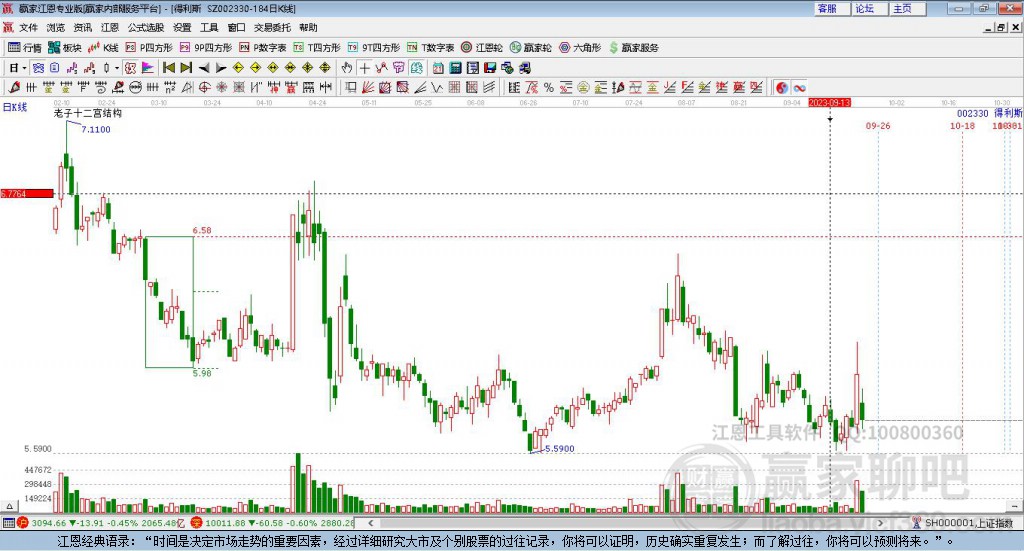
Task: Click the red 2023-09-13 date marker
Action: (829, 102)
